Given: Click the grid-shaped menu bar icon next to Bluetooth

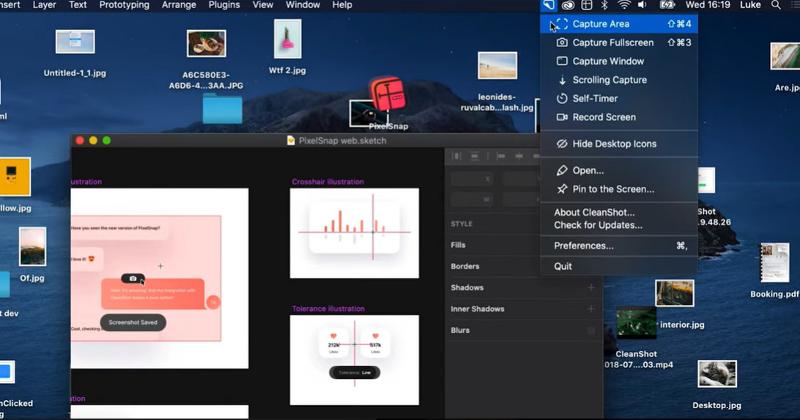Looking at the screenshot, I should [587, 5].
